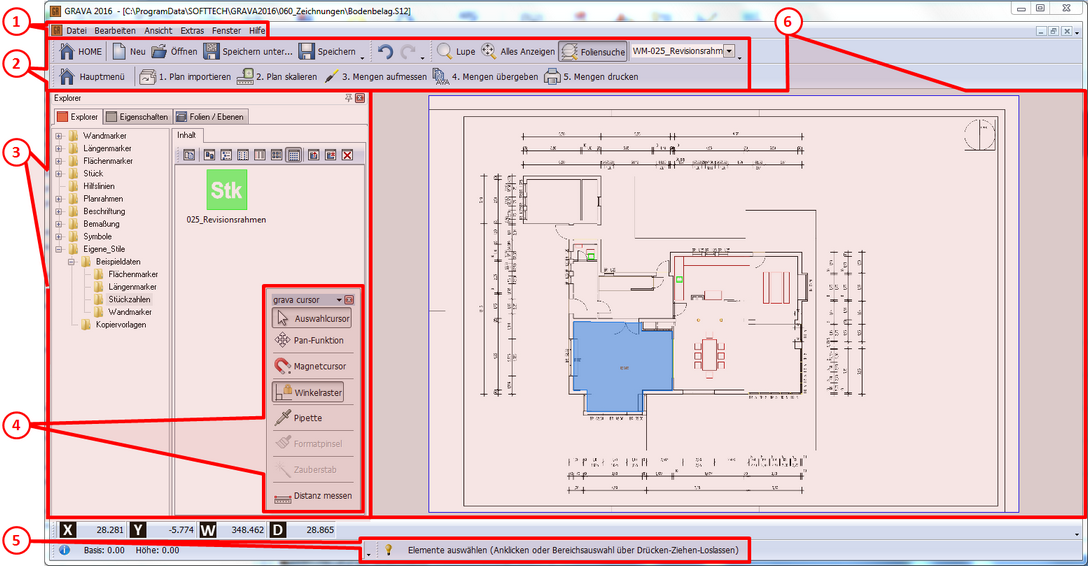Start step 5. Mengen drucken
1088x566 pixels.
pyautogui.click(x=591, y=76)
